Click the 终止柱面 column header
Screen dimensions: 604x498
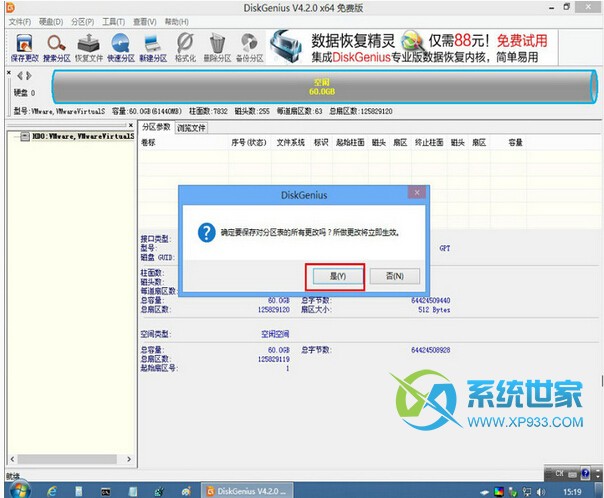click(429, 143)
